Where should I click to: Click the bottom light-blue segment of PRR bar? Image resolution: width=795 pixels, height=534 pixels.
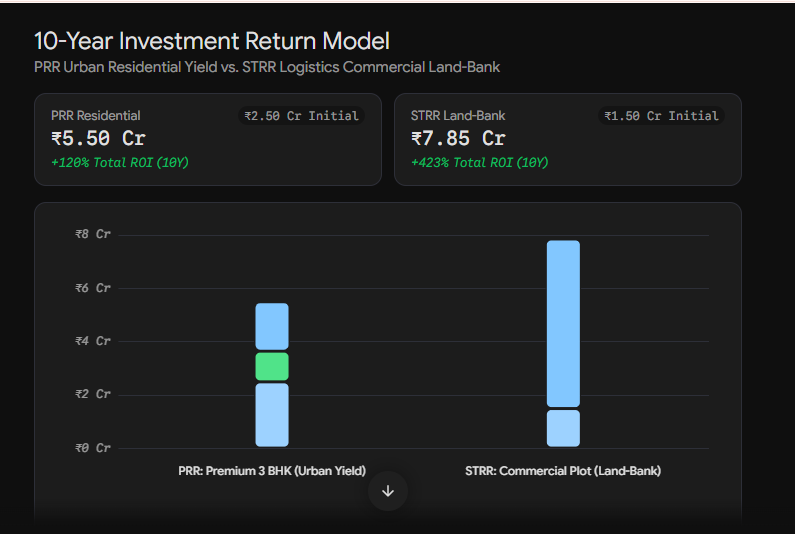point(272,415)
